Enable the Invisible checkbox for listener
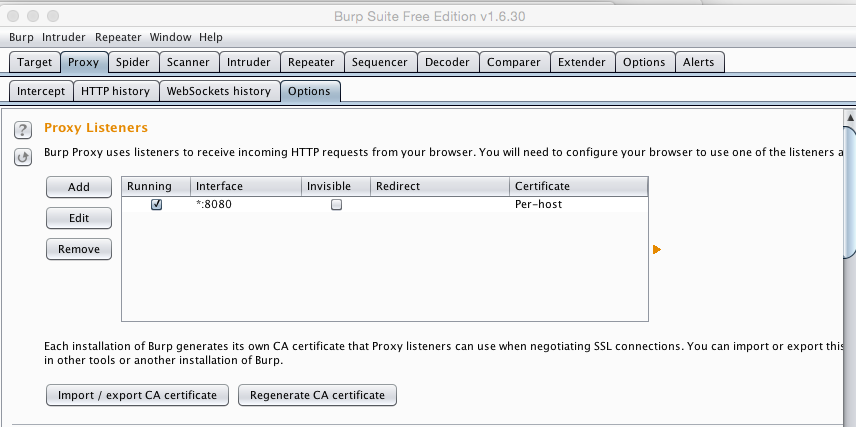 click(337, 204)
